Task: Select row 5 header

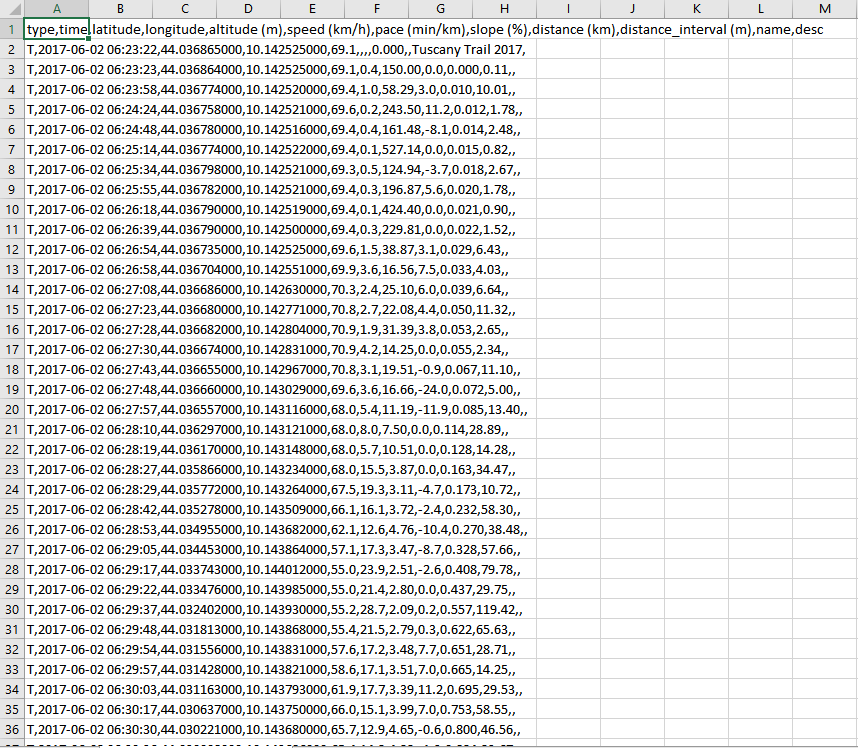Action: [x=11, y=109]
